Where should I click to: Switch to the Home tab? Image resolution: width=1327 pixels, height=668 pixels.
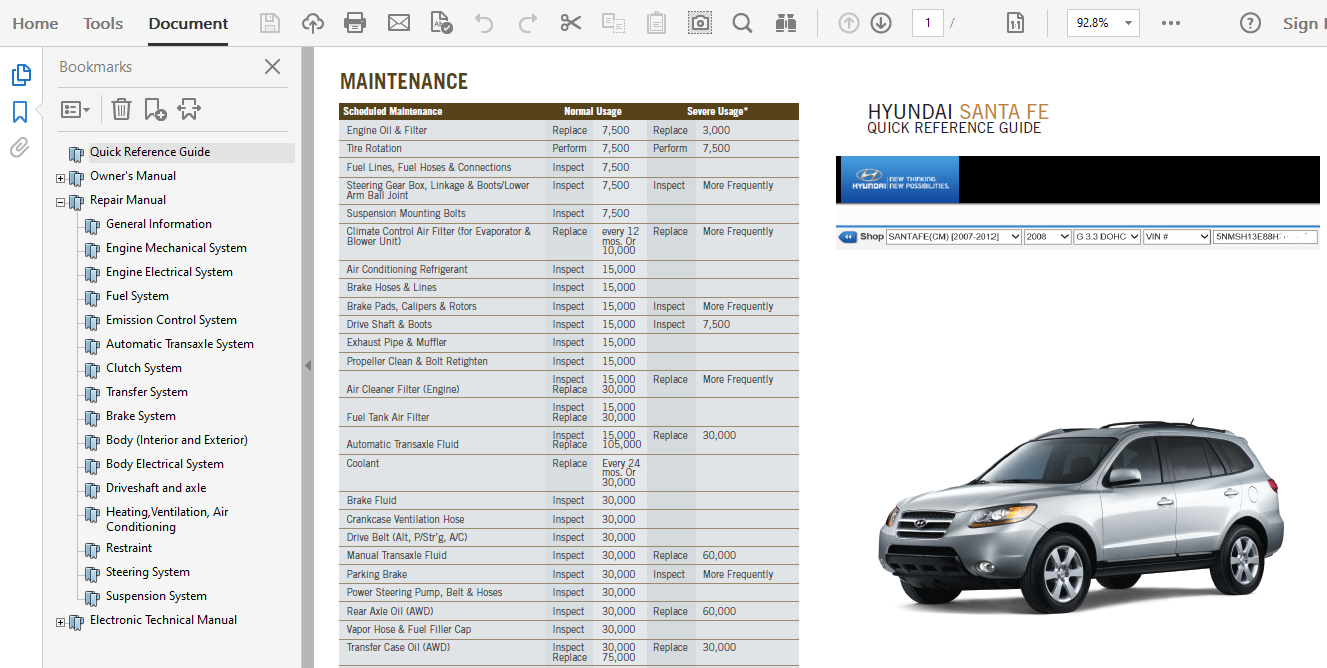(35, 23)
